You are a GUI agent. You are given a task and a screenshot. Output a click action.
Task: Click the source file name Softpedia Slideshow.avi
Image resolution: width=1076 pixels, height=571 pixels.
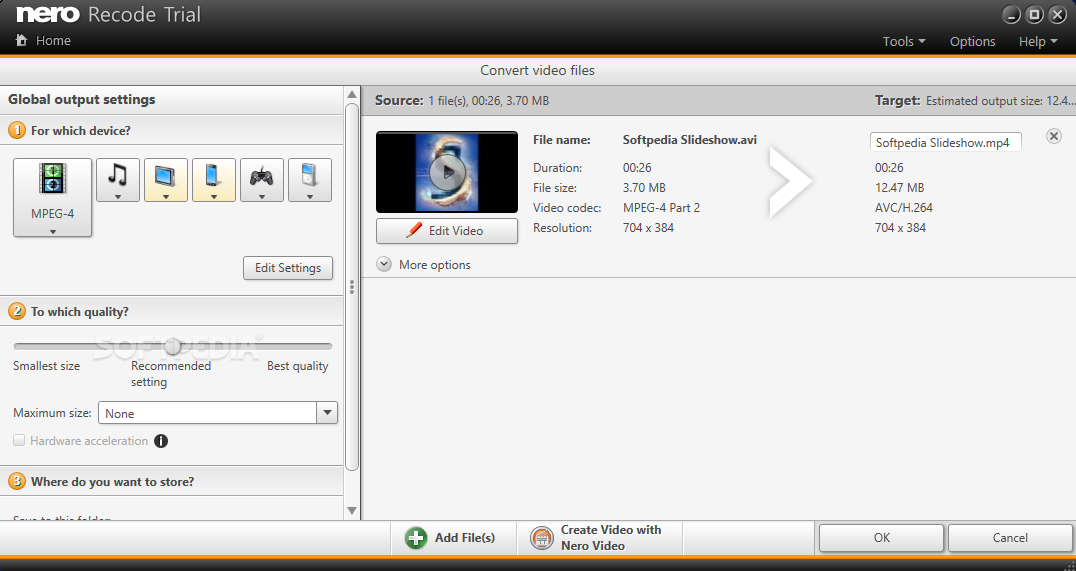pos(690,139)
